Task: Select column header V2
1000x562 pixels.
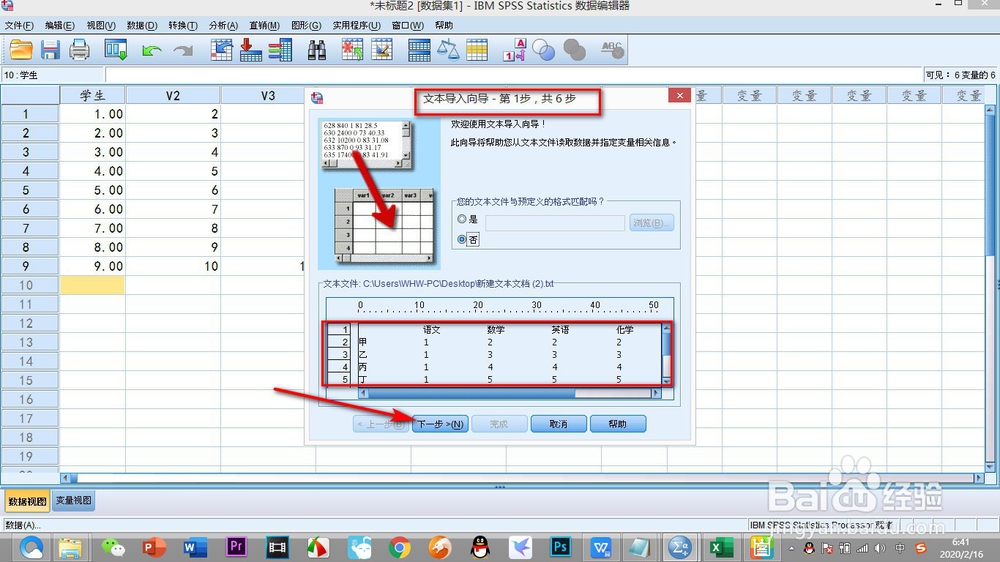Action: tap(173, 96)
